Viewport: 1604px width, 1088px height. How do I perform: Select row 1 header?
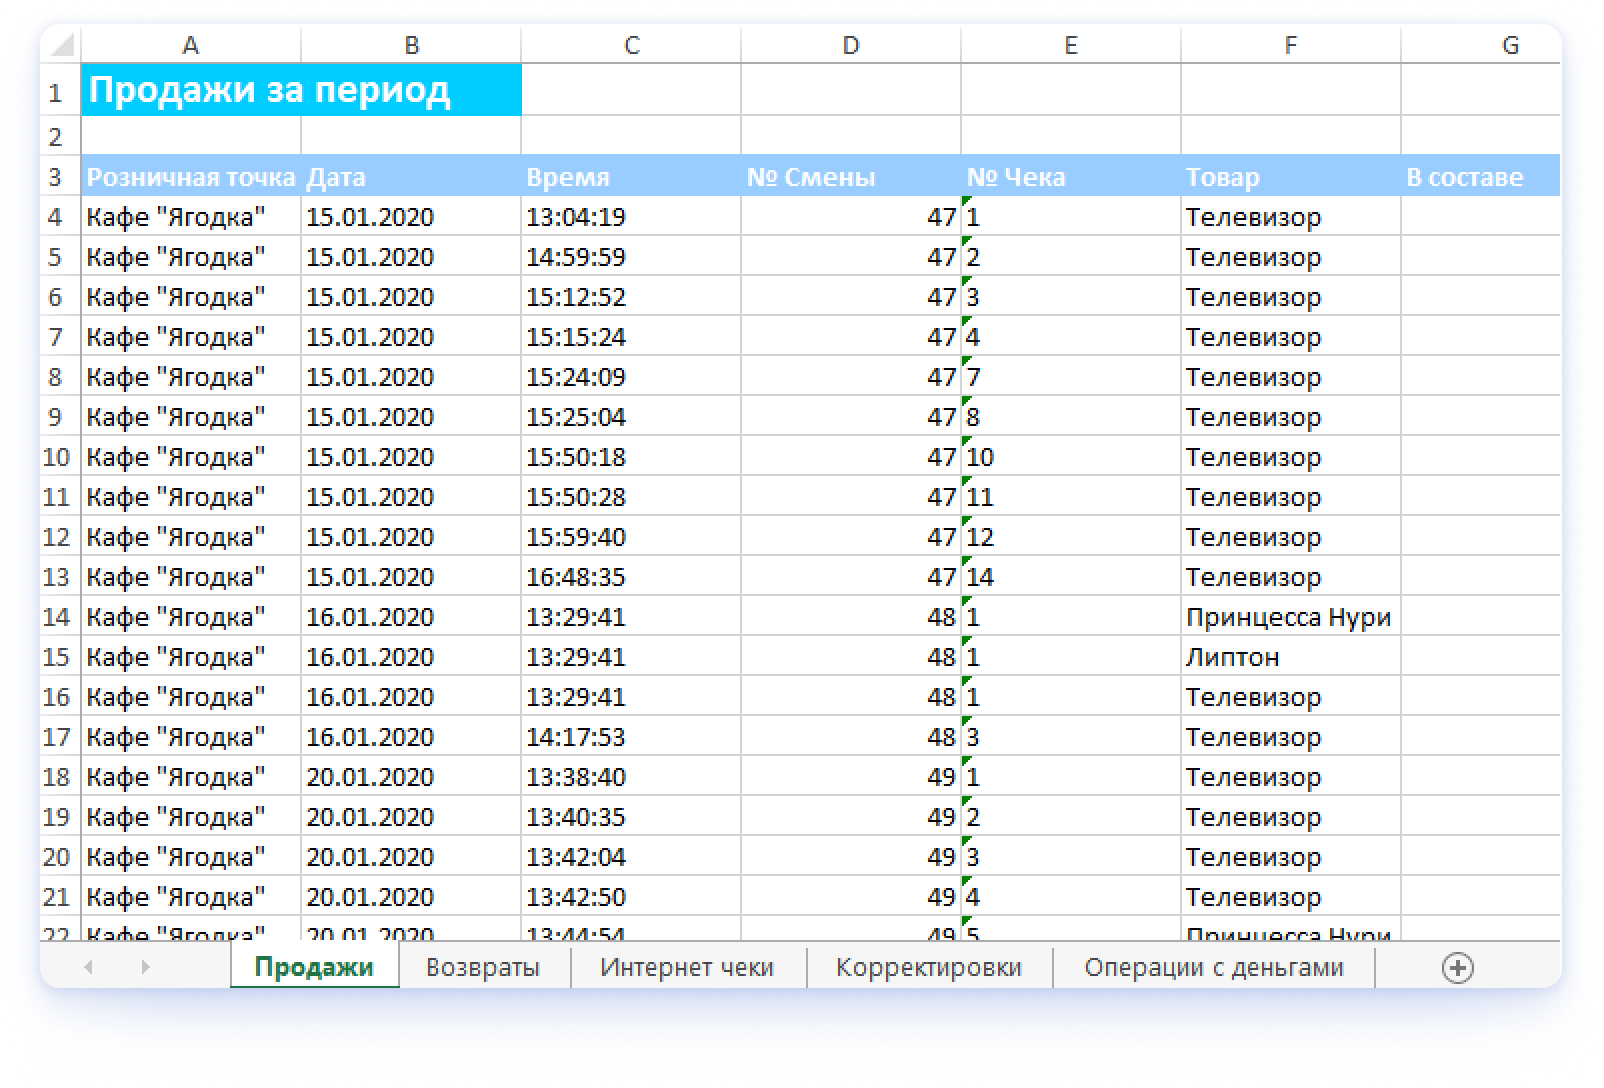(60, 91)
